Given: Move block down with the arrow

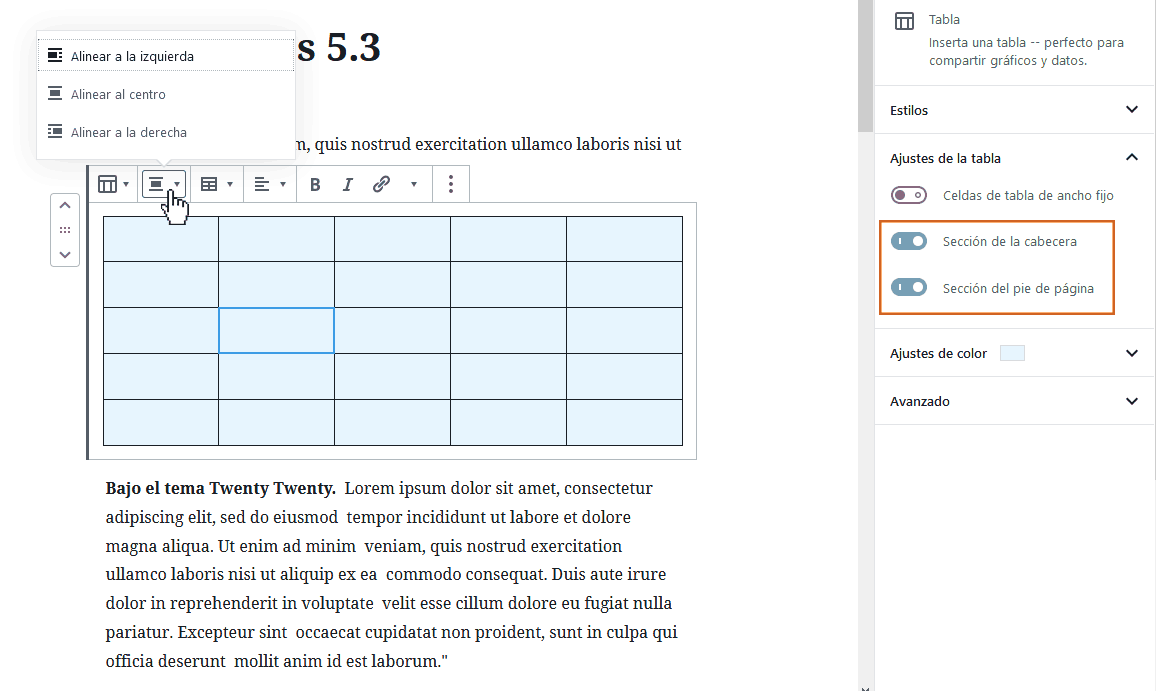Looking at the screenshot, I should point(65,254).
